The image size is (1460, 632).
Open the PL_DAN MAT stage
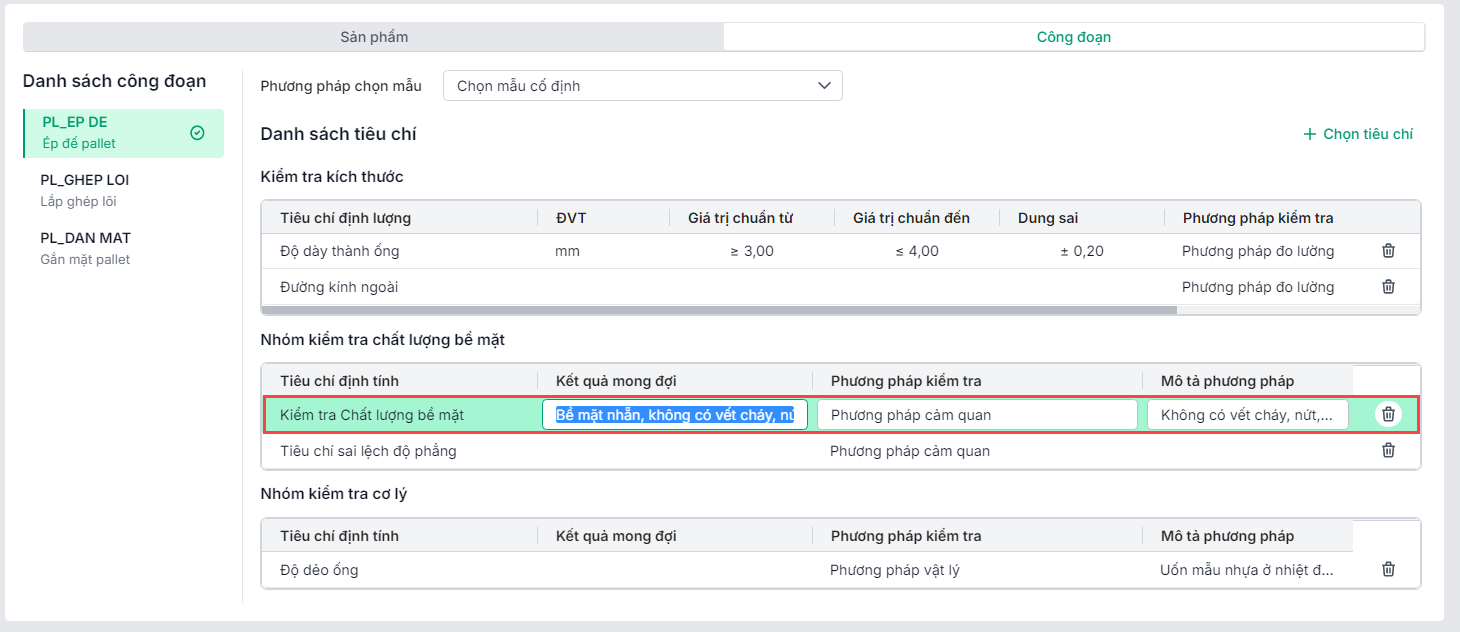click(85, 248)
